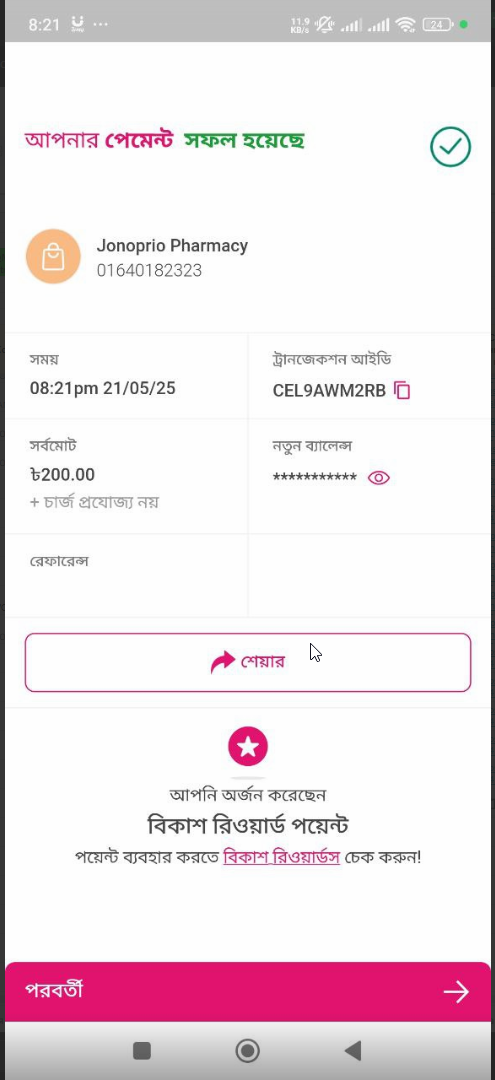This screenshot has width=495, height=1080.
Task: Tap the merchant number 01640182323
Action: click(x=149, y=271)
